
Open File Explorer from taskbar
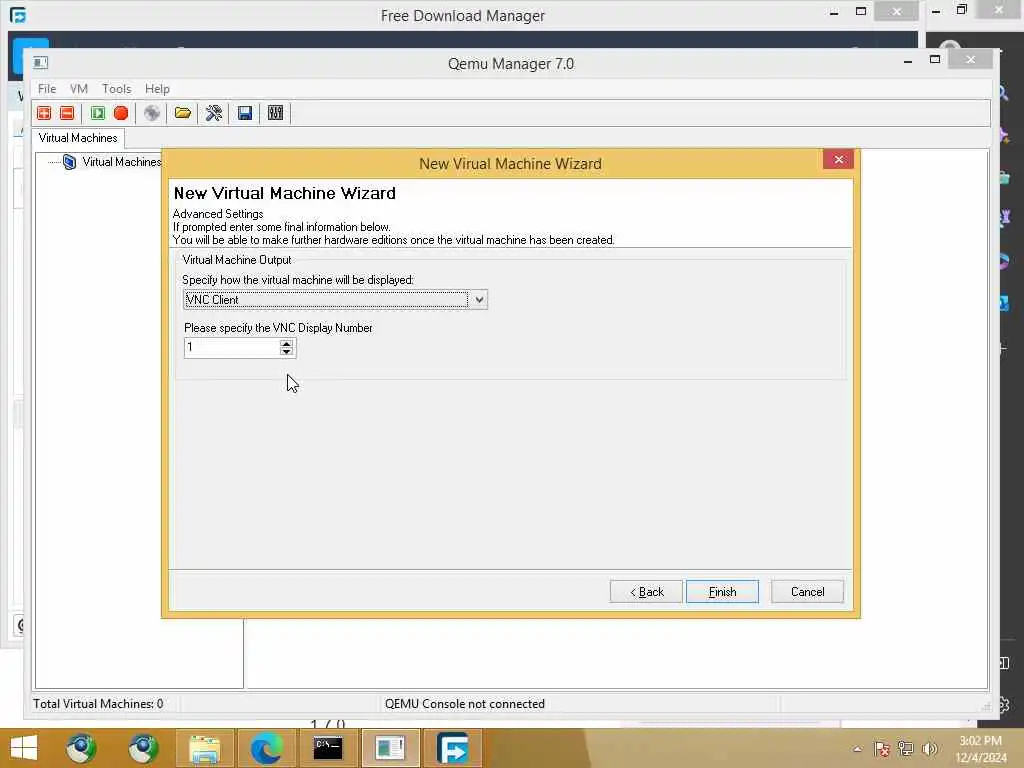pyautogui.click(x=204, y=748)
